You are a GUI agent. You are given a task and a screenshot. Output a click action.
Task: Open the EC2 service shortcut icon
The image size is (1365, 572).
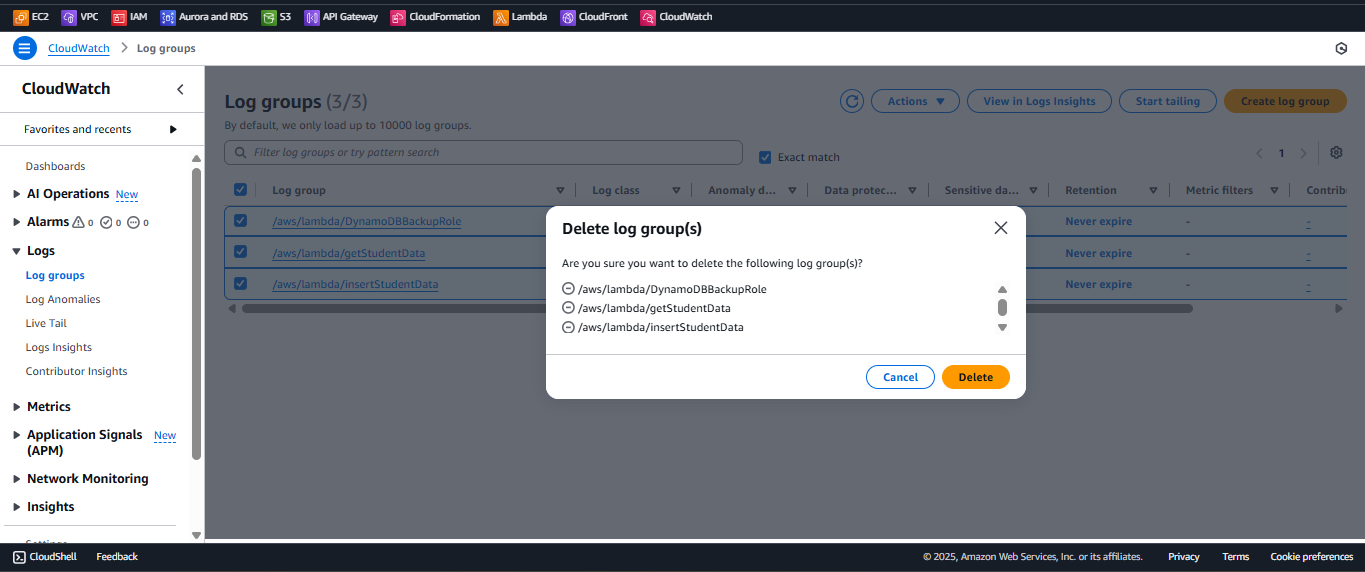point(21,17)
